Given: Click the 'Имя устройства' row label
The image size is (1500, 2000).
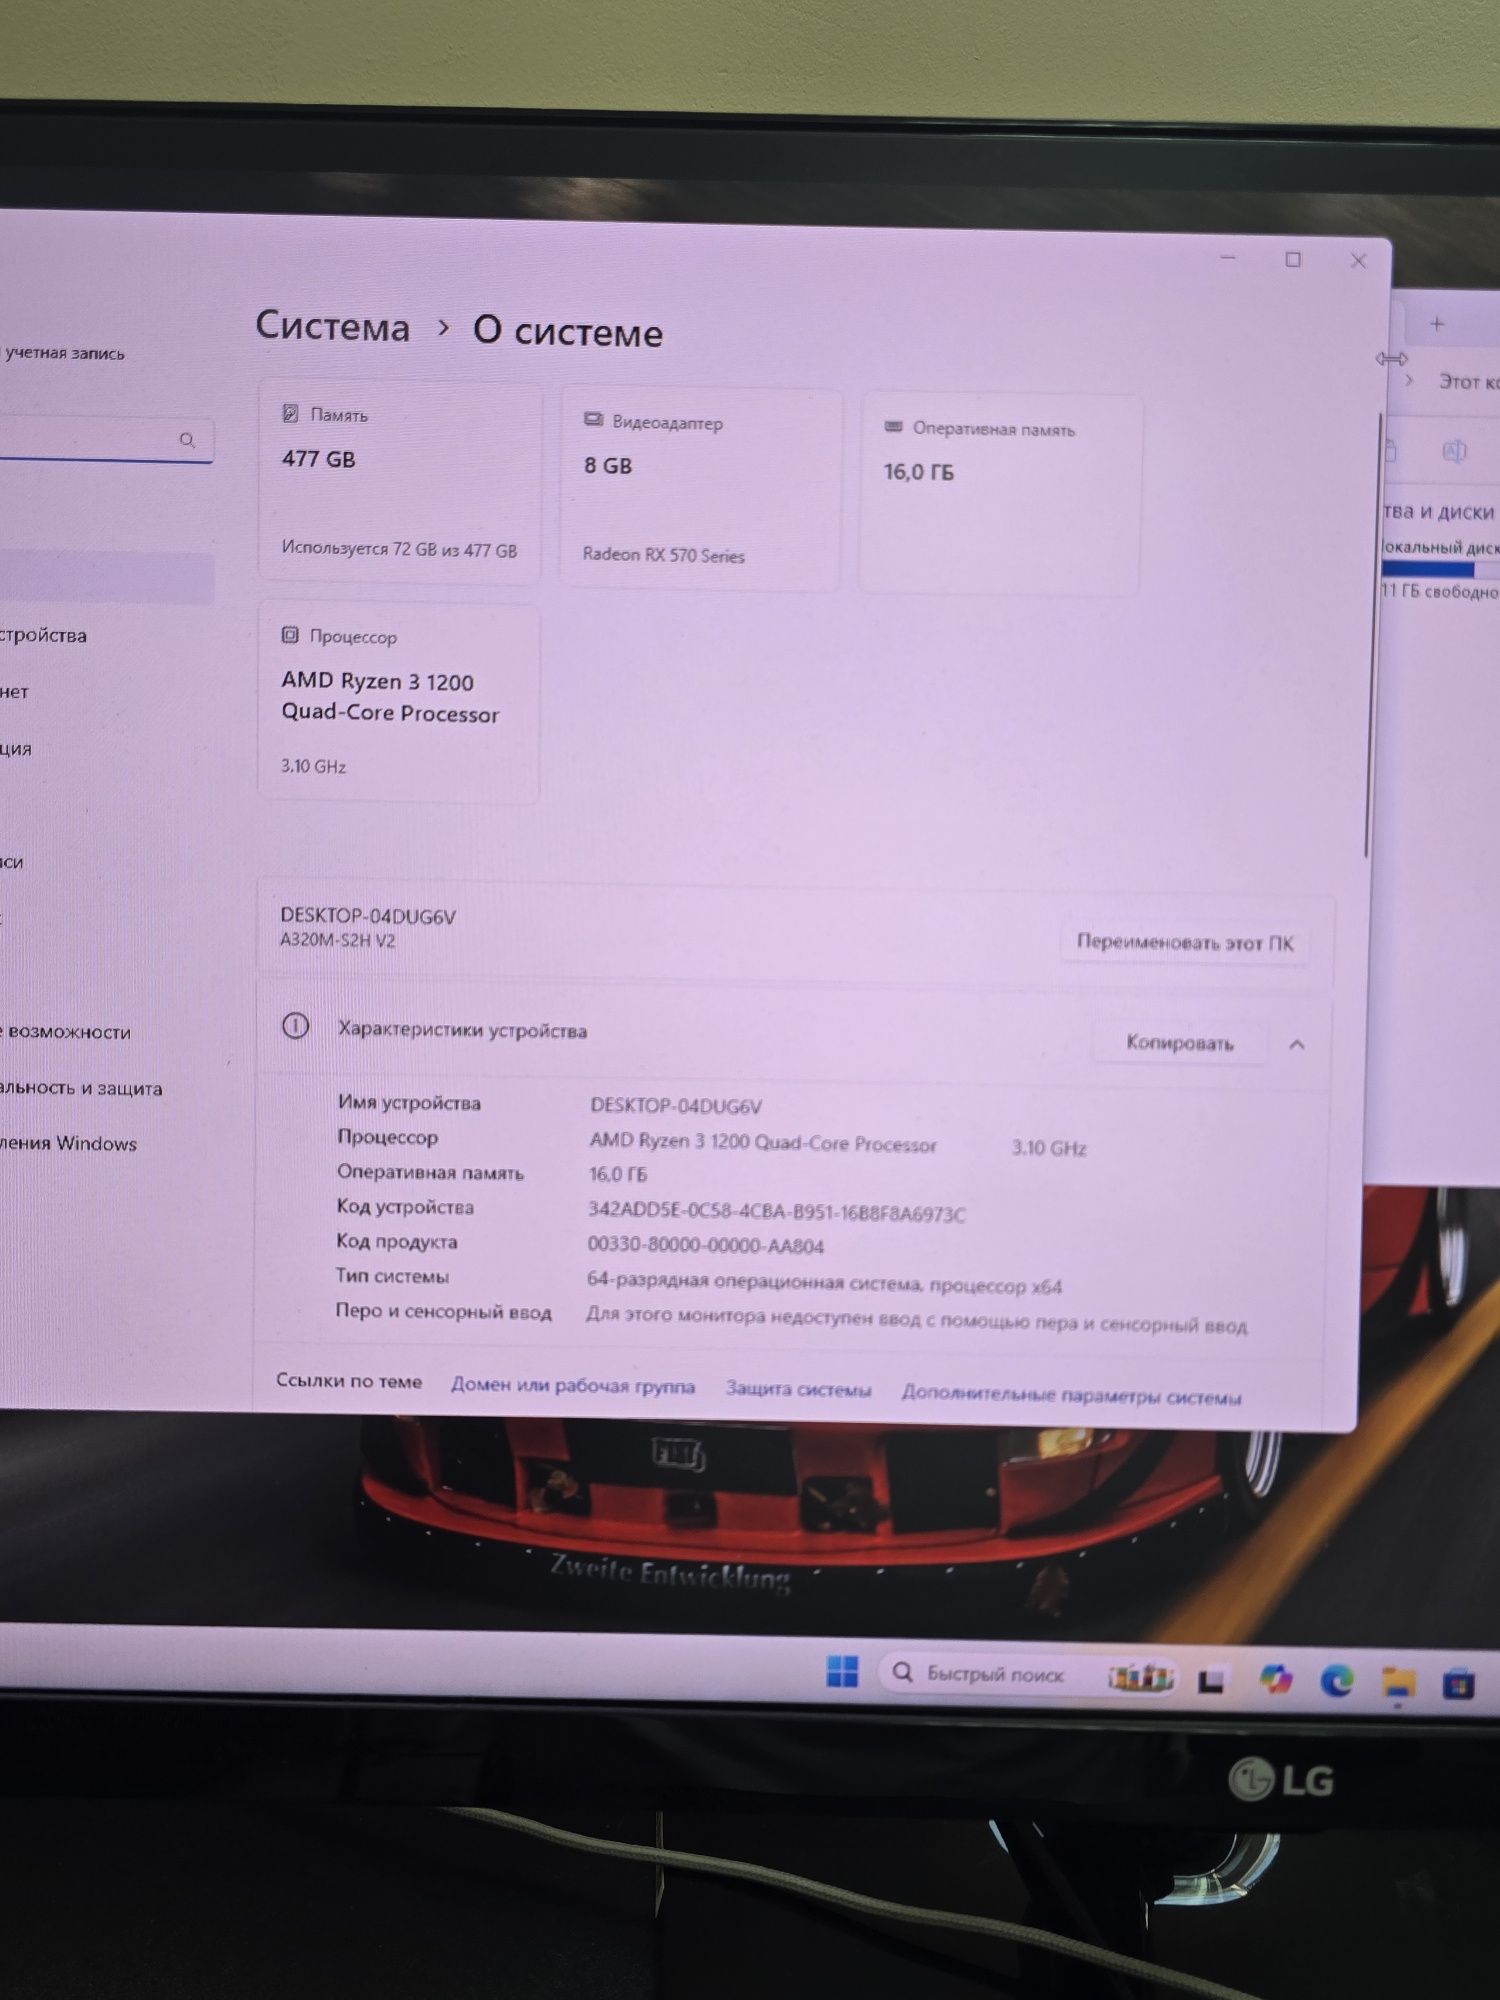Looking at the screenshot, I should [409, 1103].
